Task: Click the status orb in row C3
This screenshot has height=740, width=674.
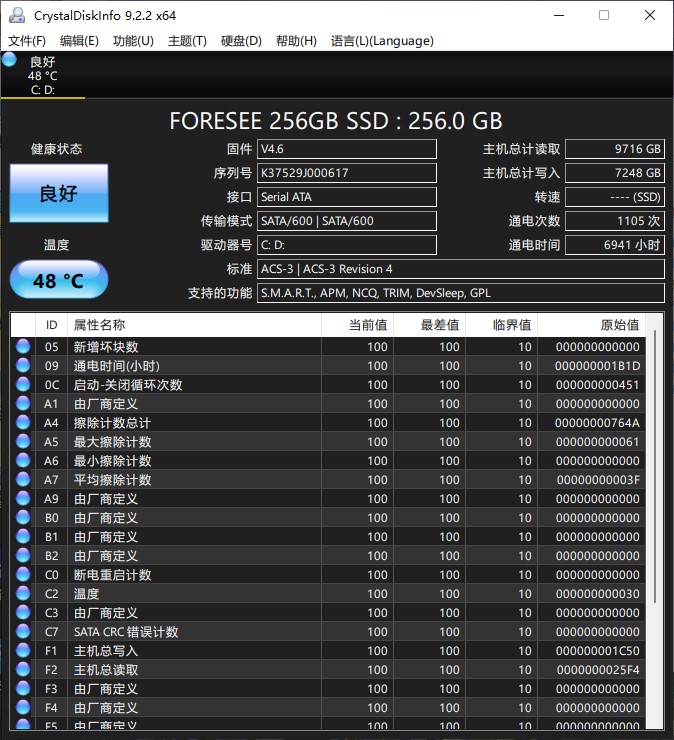Action: tap(23, 612)
